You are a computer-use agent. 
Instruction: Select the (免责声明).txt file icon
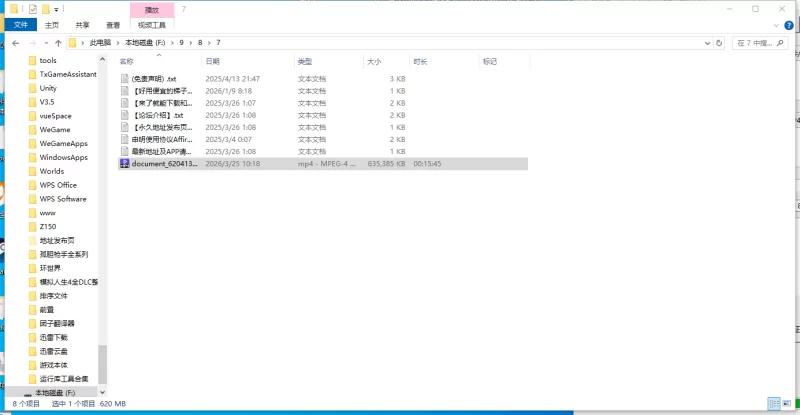[x=124, y=79]
